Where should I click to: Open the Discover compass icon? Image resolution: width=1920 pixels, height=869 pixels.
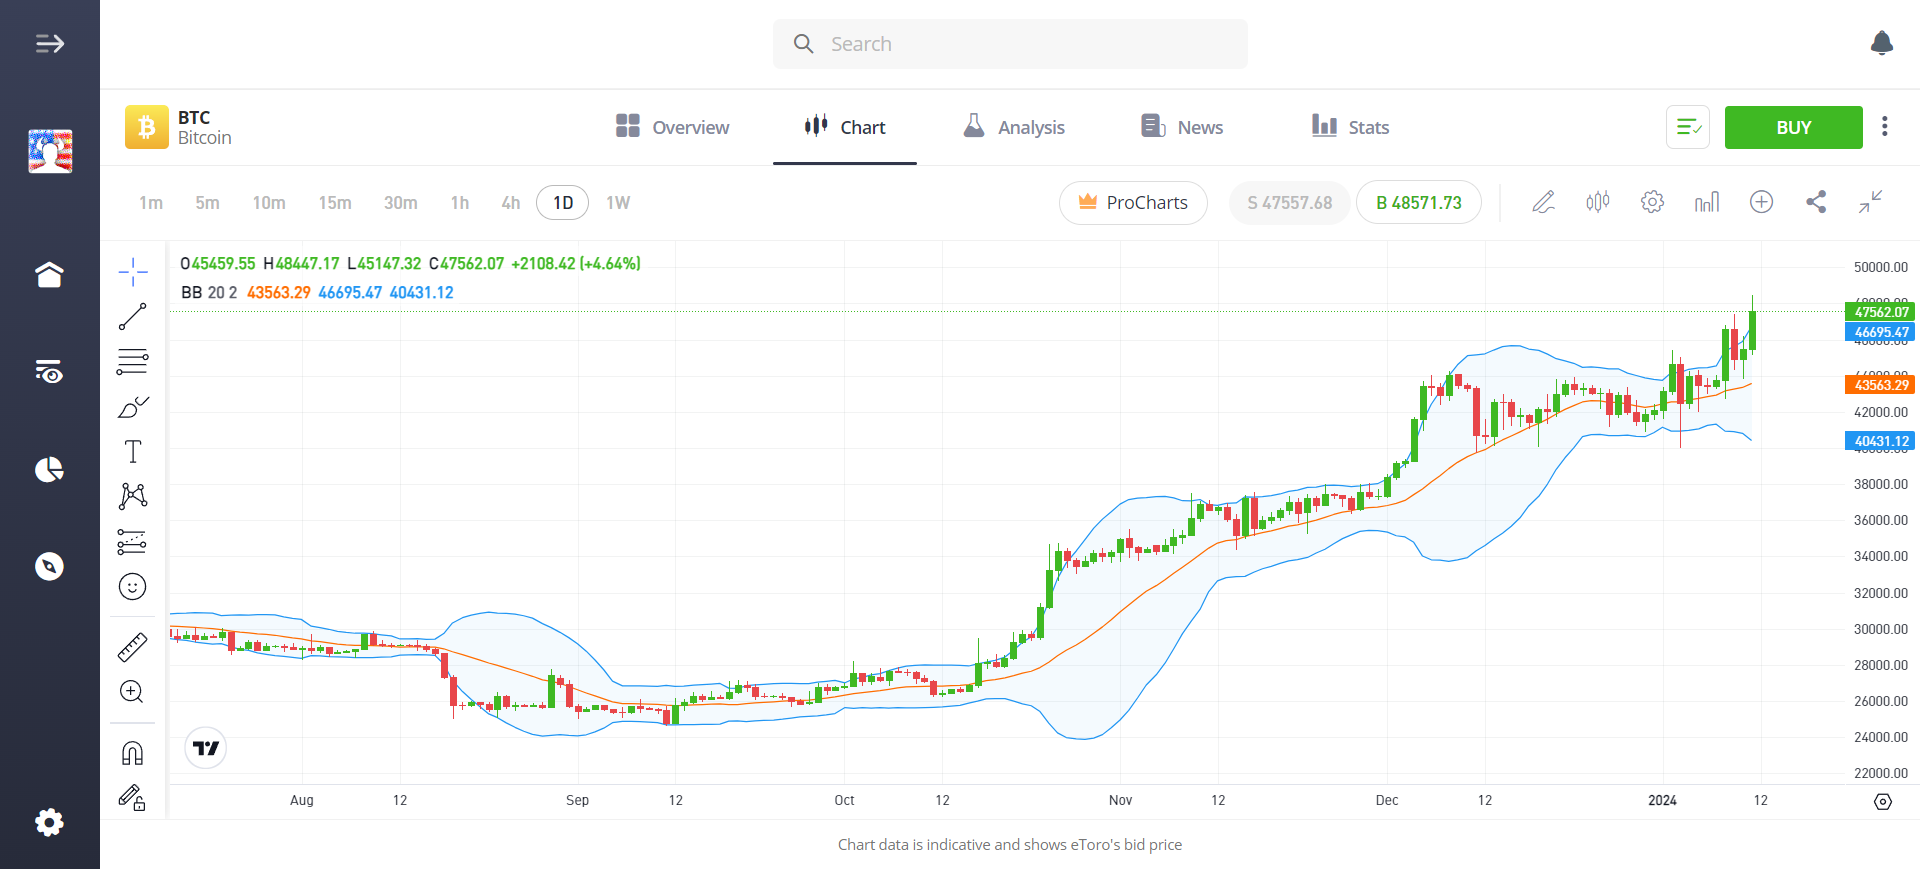(x=49, y=566)
